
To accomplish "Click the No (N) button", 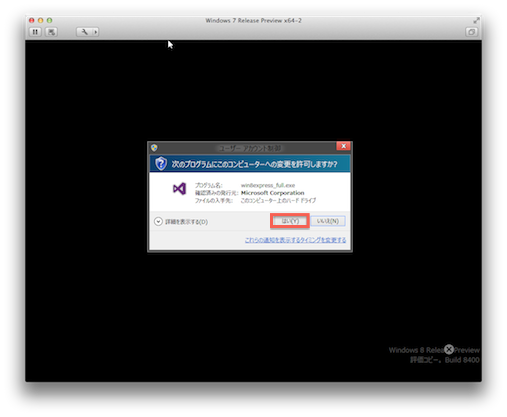I will click(328, 221).
